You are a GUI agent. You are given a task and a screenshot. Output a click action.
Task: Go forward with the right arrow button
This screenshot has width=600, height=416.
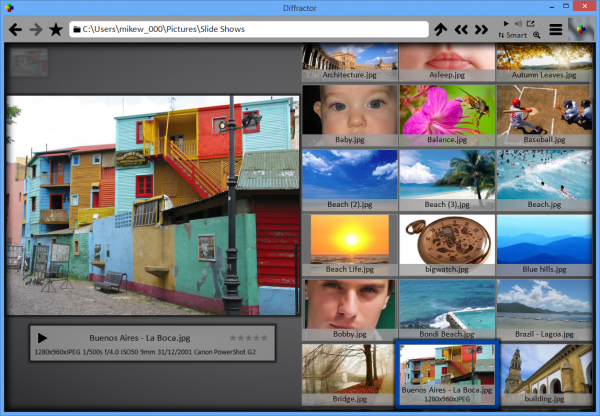click(36, 29)
